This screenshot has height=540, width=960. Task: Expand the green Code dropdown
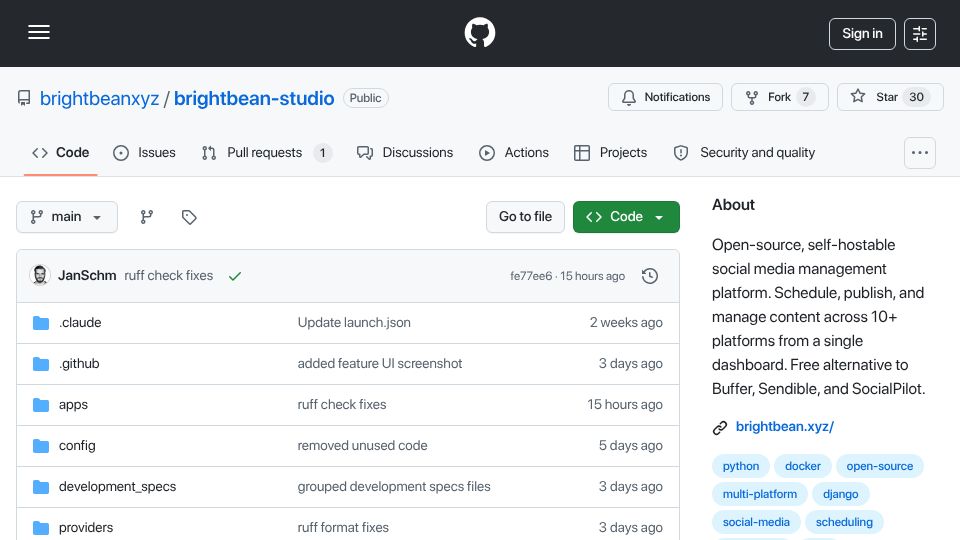[x=626, y=217]
